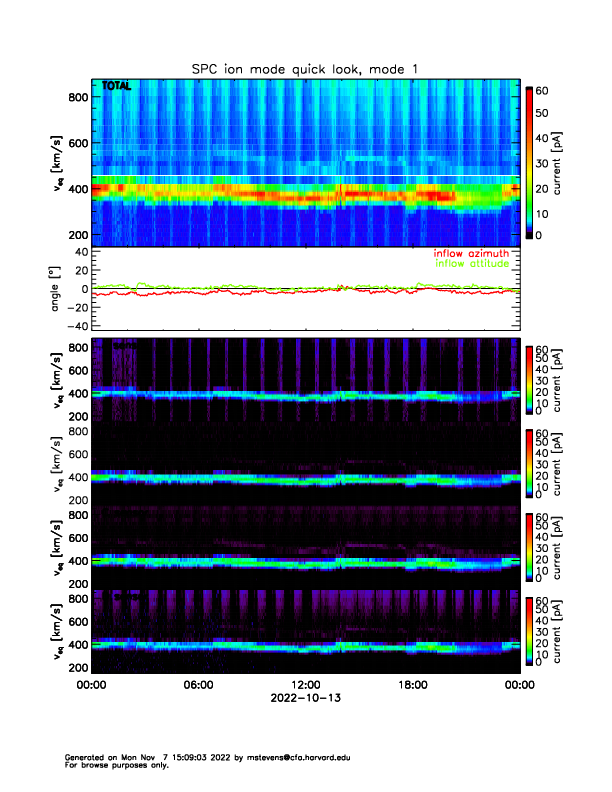612x792 pixels.
Task: Click the -40 tick on the angle axis
Action: [76, 325]
